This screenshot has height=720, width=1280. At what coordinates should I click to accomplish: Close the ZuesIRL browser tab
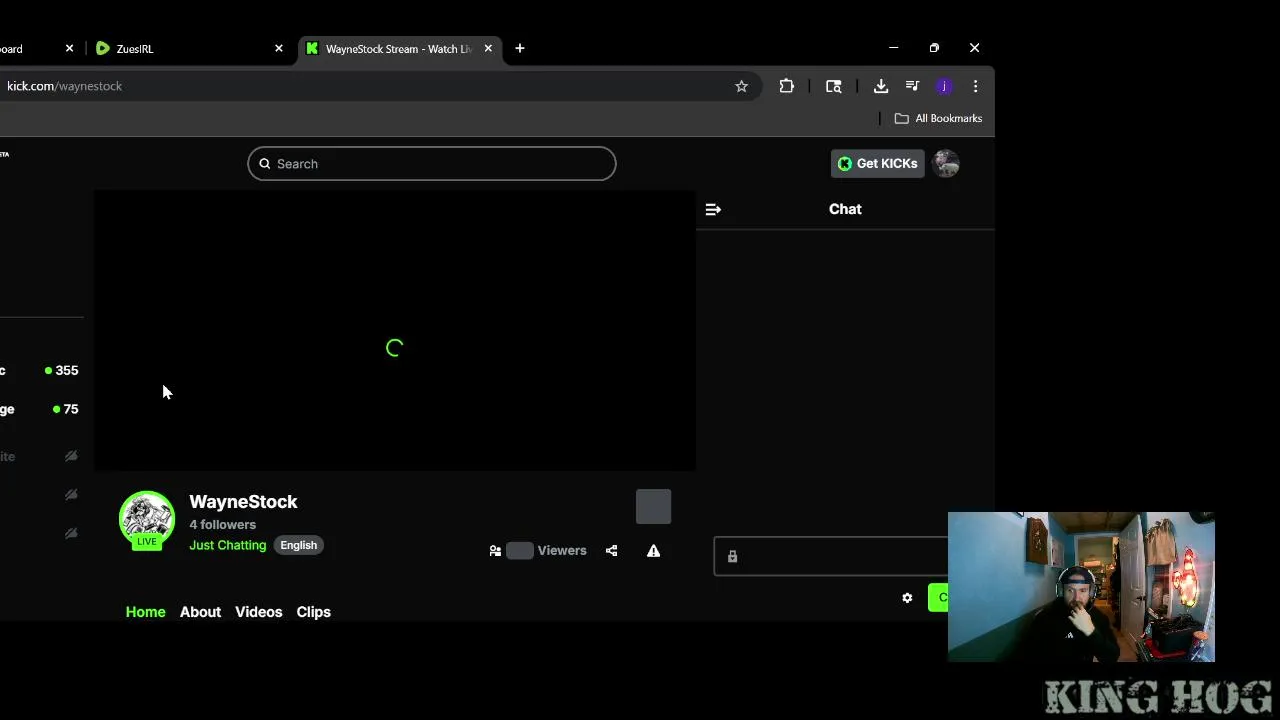[279, 48]
